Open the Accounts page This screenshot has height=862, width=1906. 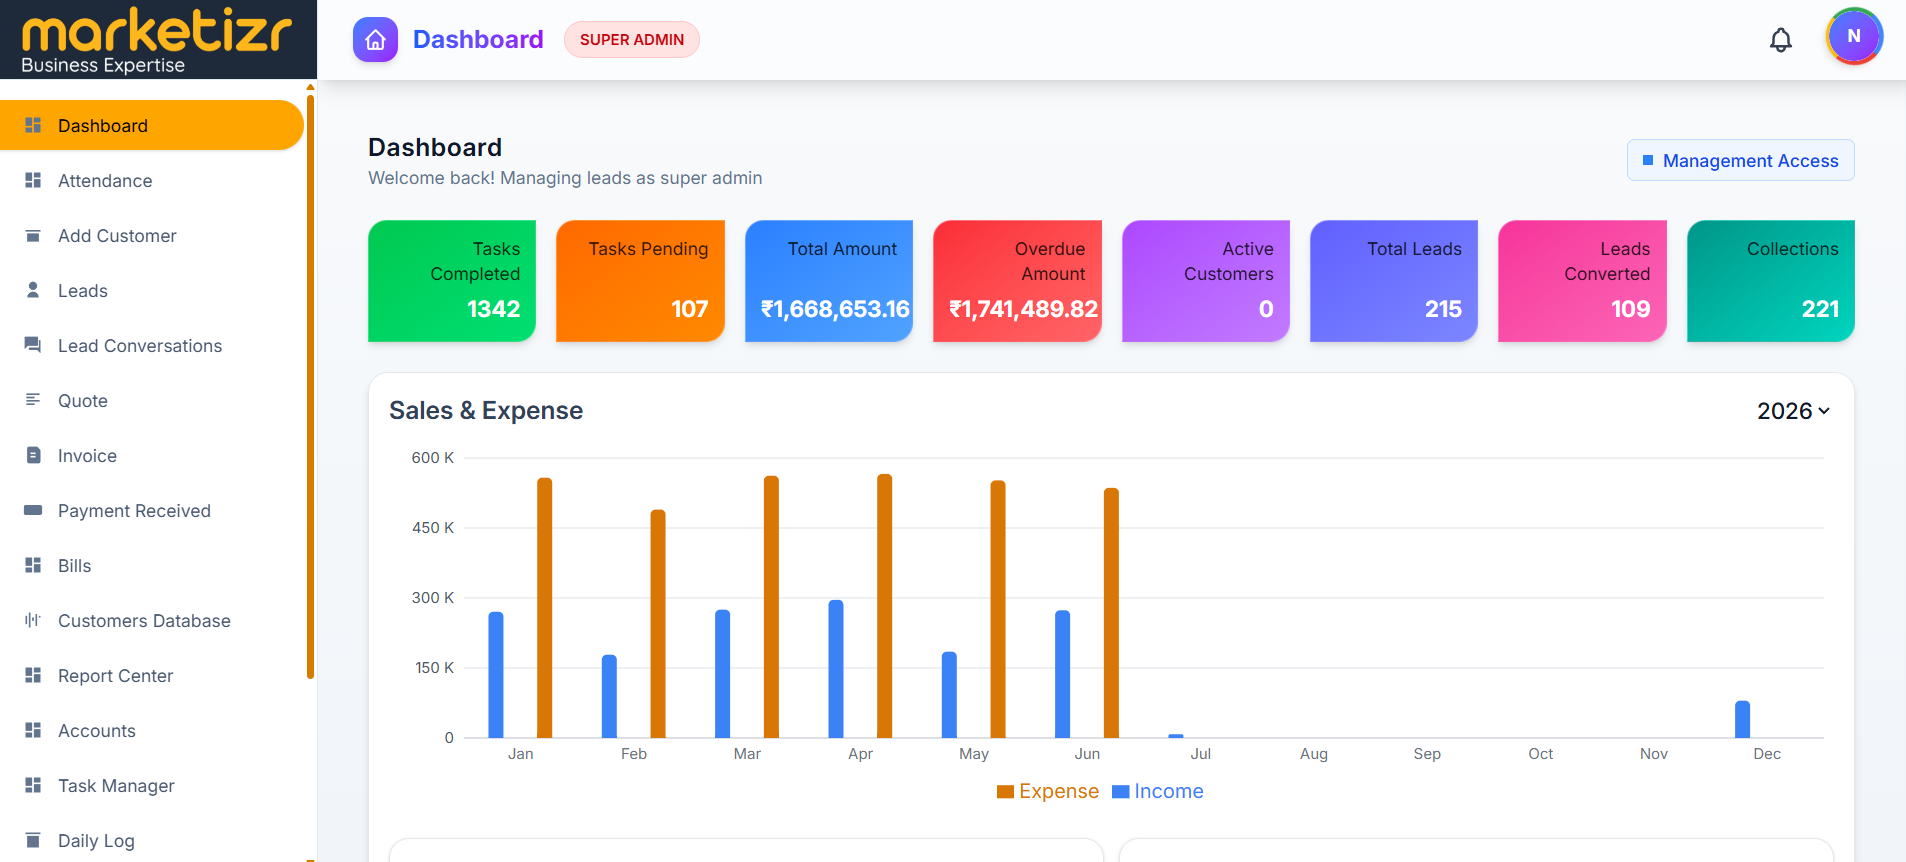[152, 730]
